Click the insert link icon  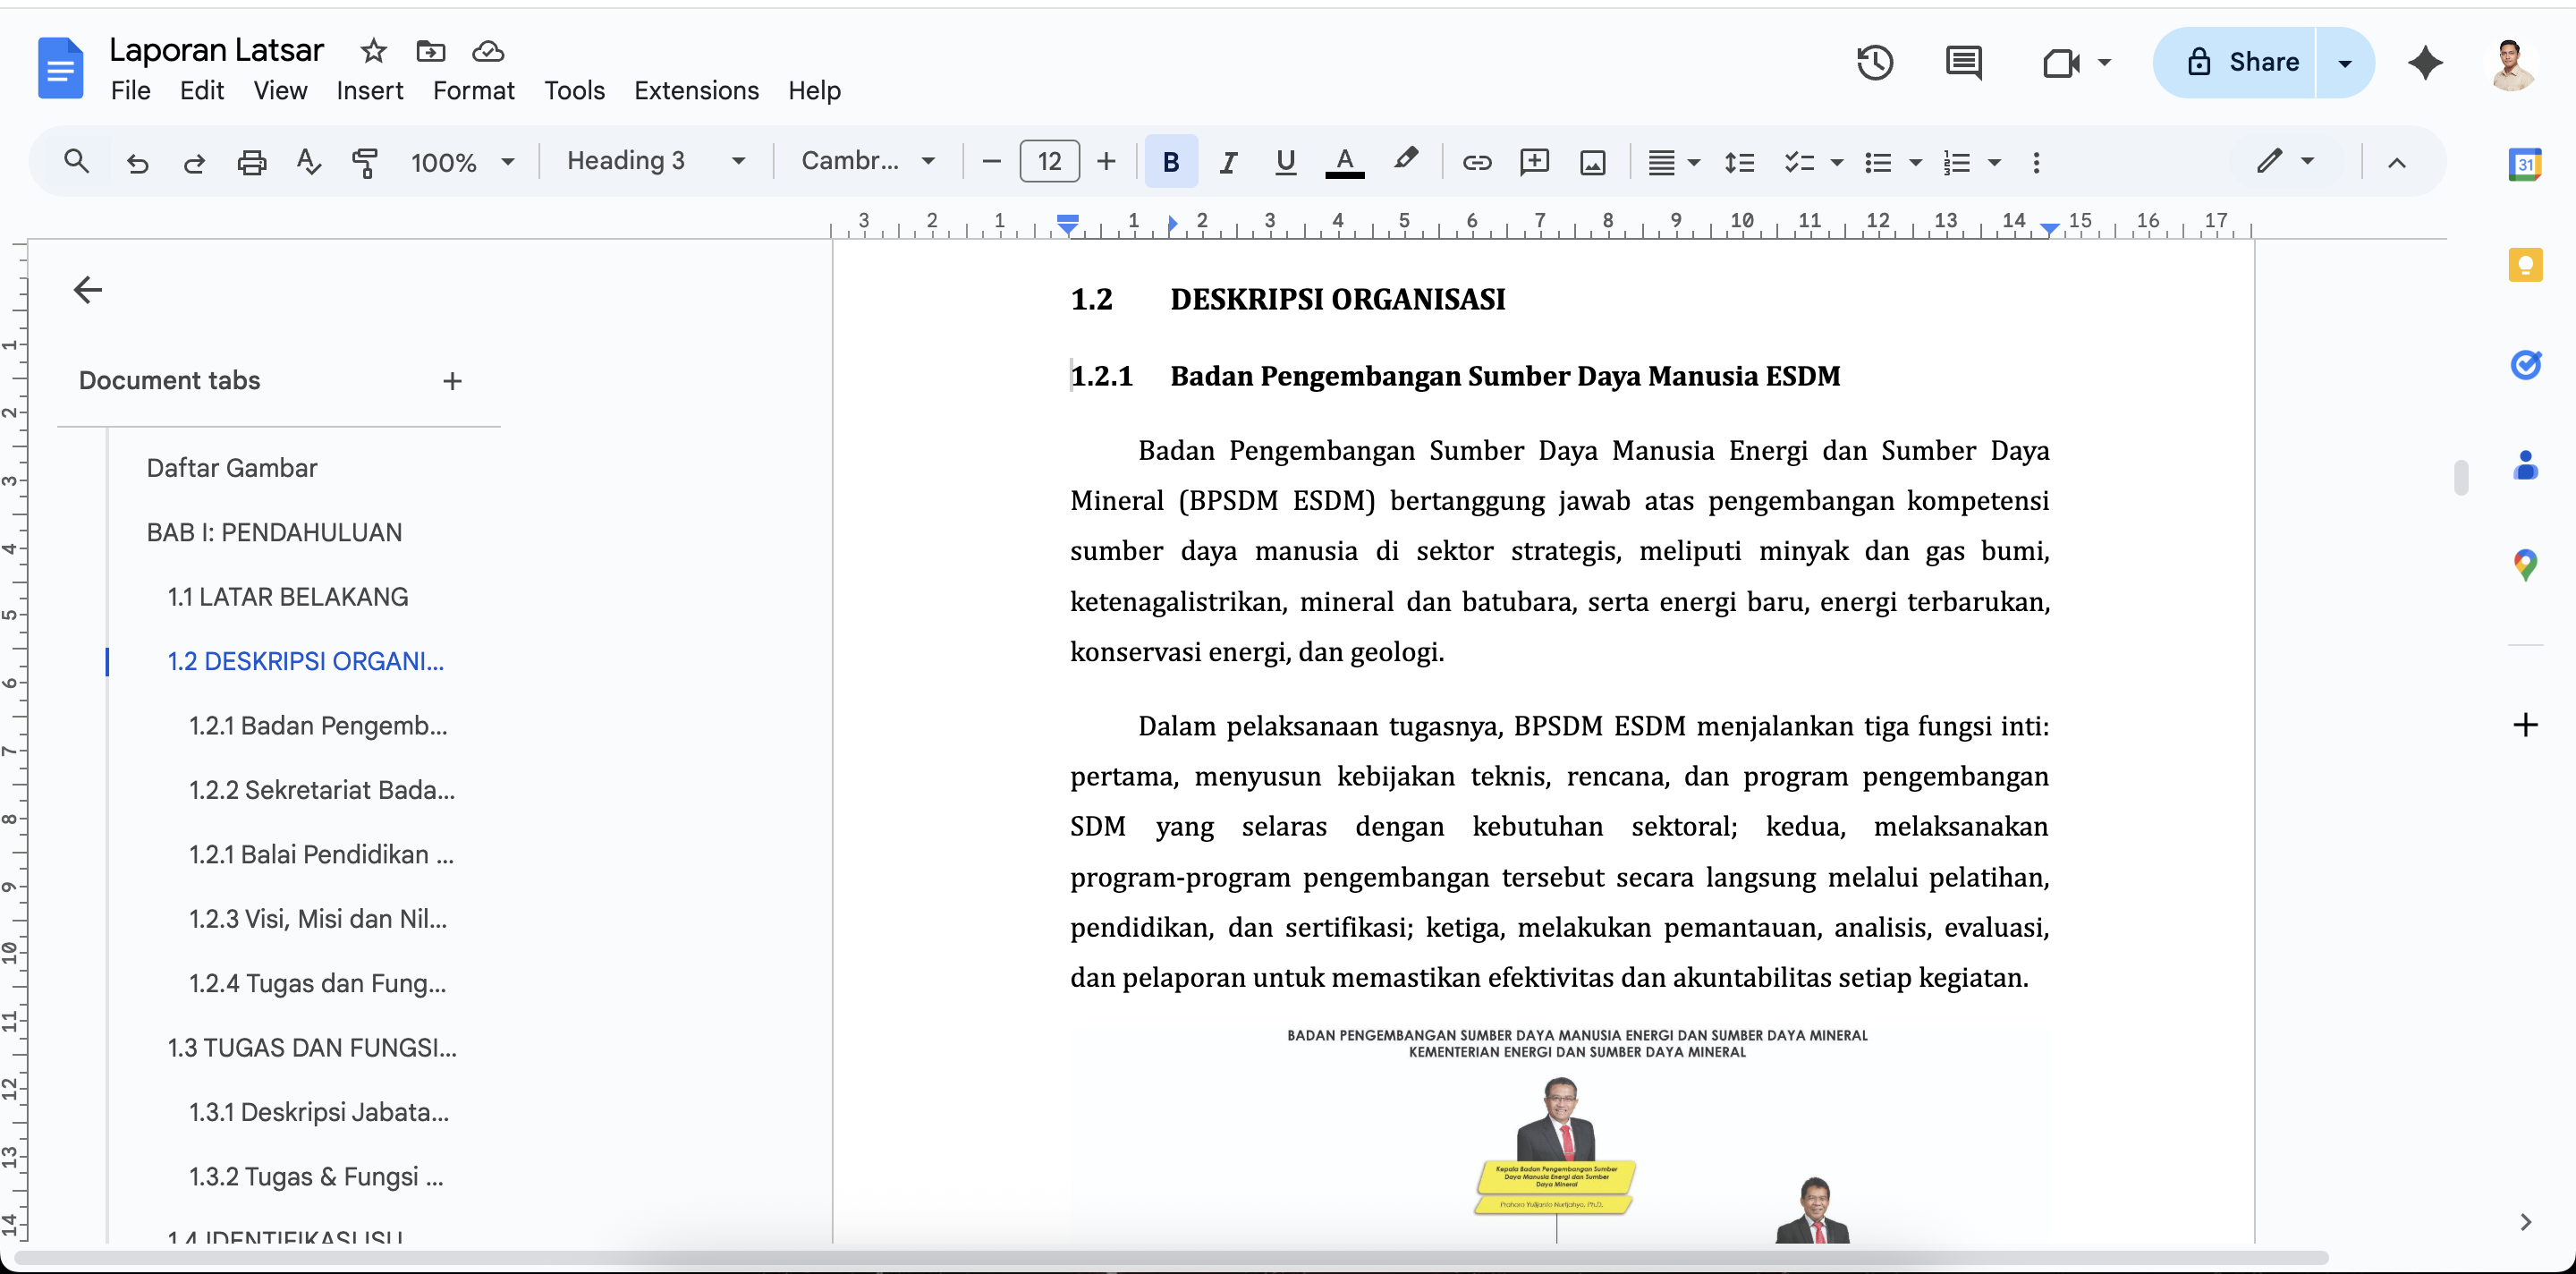(x=1476, y=162)
